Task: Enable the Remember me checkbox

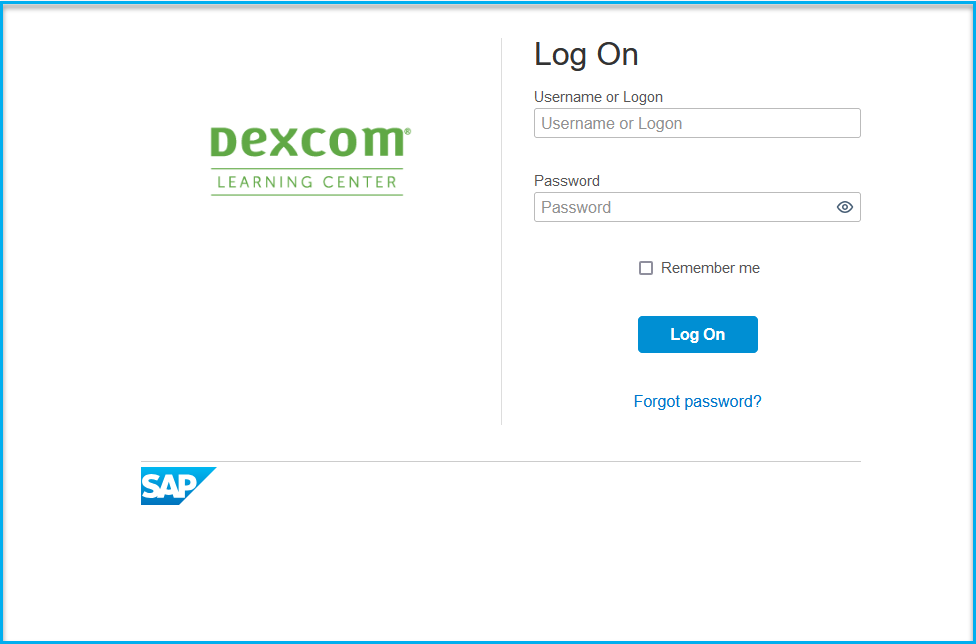Action: point(646,268)
